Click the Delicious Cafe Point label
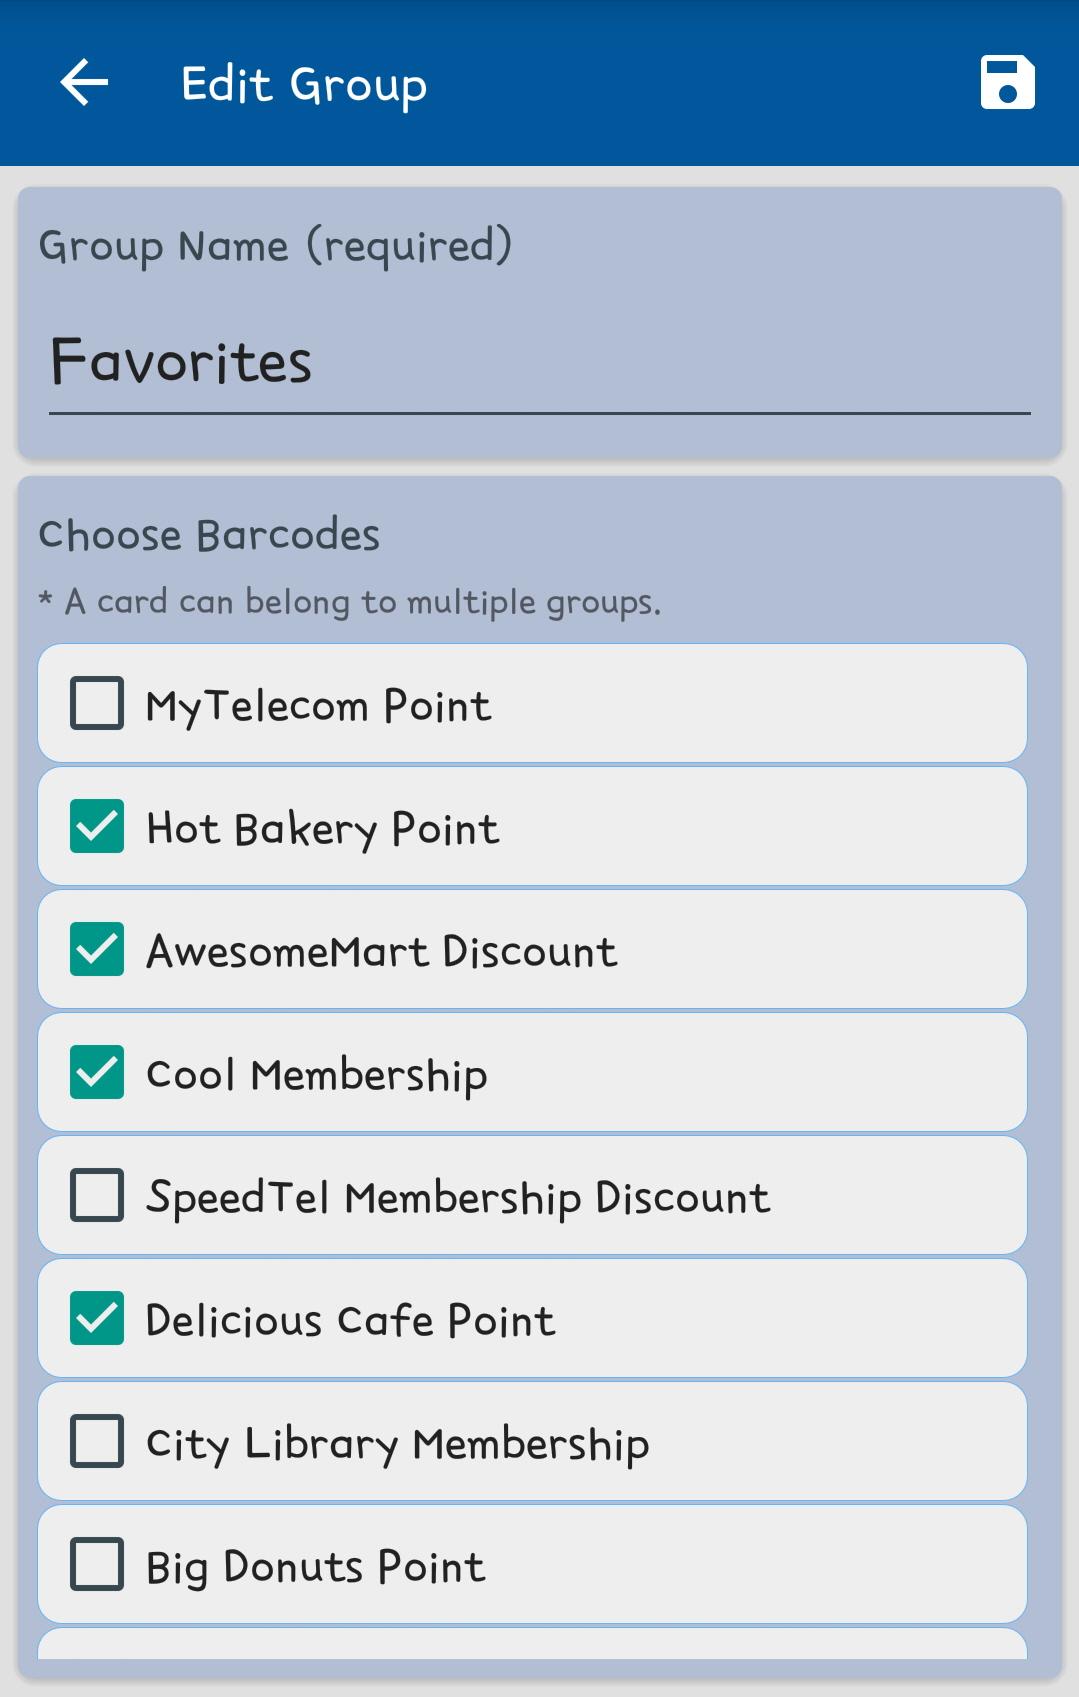This screenshot has height=1697, width=1079. click(x=350, y=1321)
